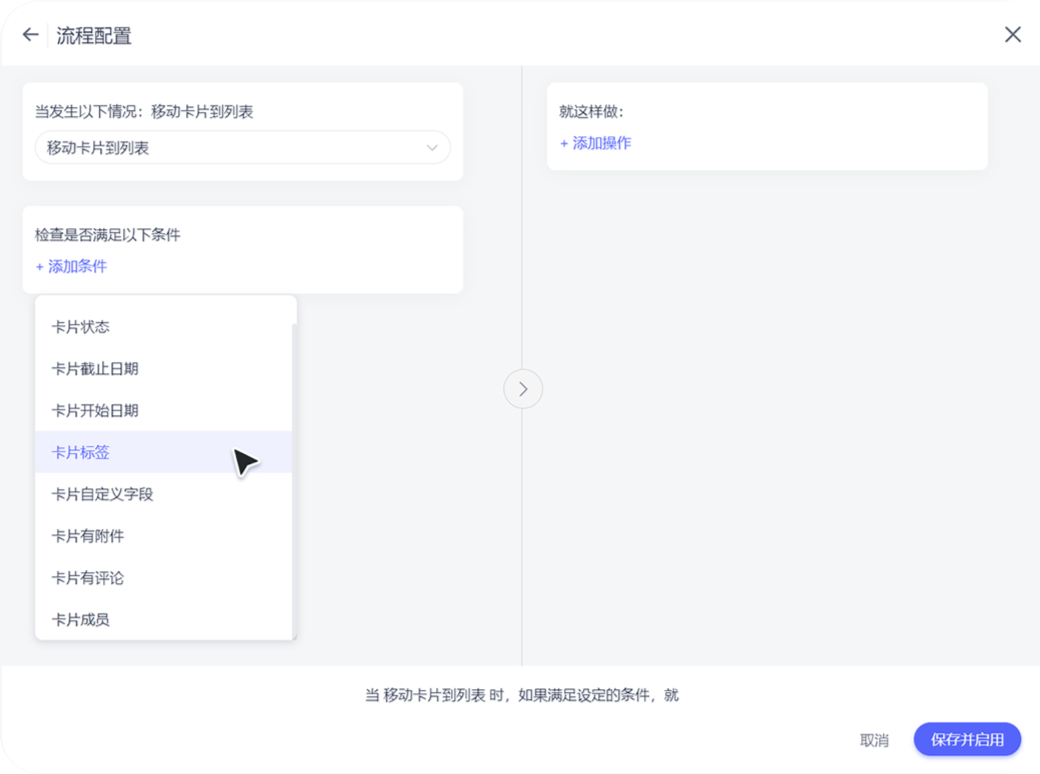Screen dimensions: 1040x774
Task: Open the 移动卡片到列表 trigger select box
Action: pos(242,148)
